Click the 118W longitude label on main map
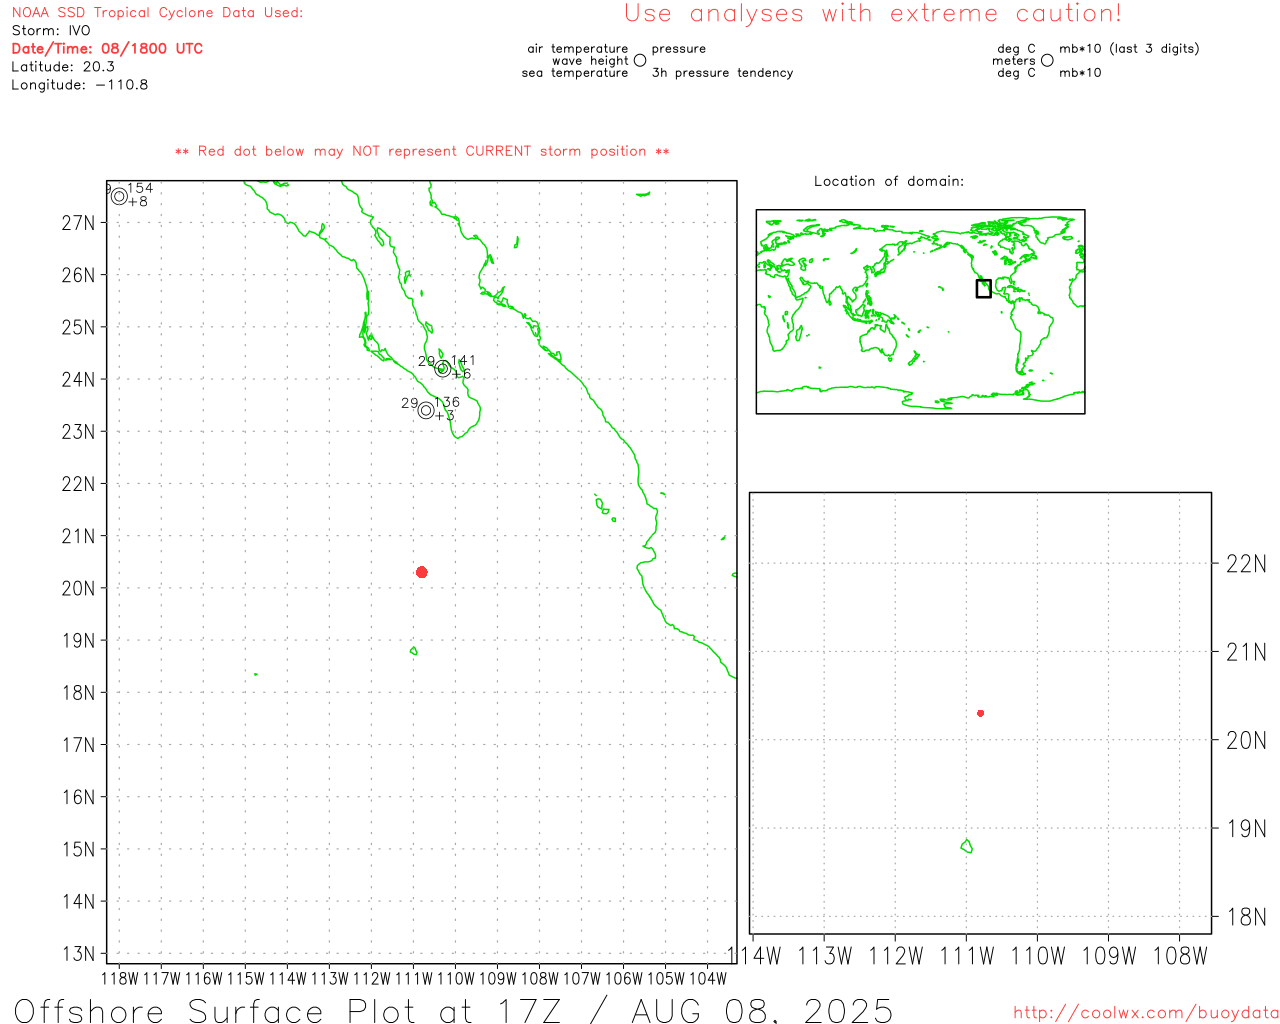Image resolution: width=1280 pixels, height=1024 pixels. point(120,978)
